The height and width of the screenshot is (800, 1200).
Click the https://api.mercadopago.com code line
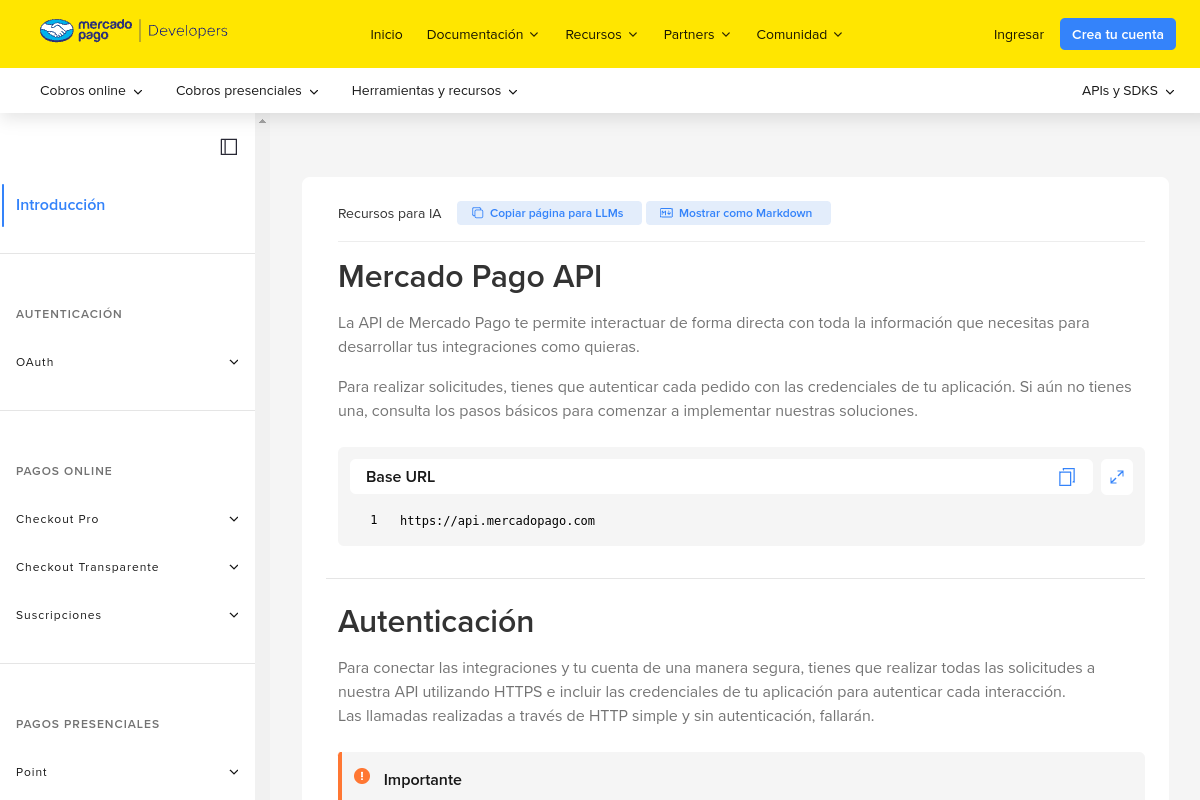click(x=497, y=520)
